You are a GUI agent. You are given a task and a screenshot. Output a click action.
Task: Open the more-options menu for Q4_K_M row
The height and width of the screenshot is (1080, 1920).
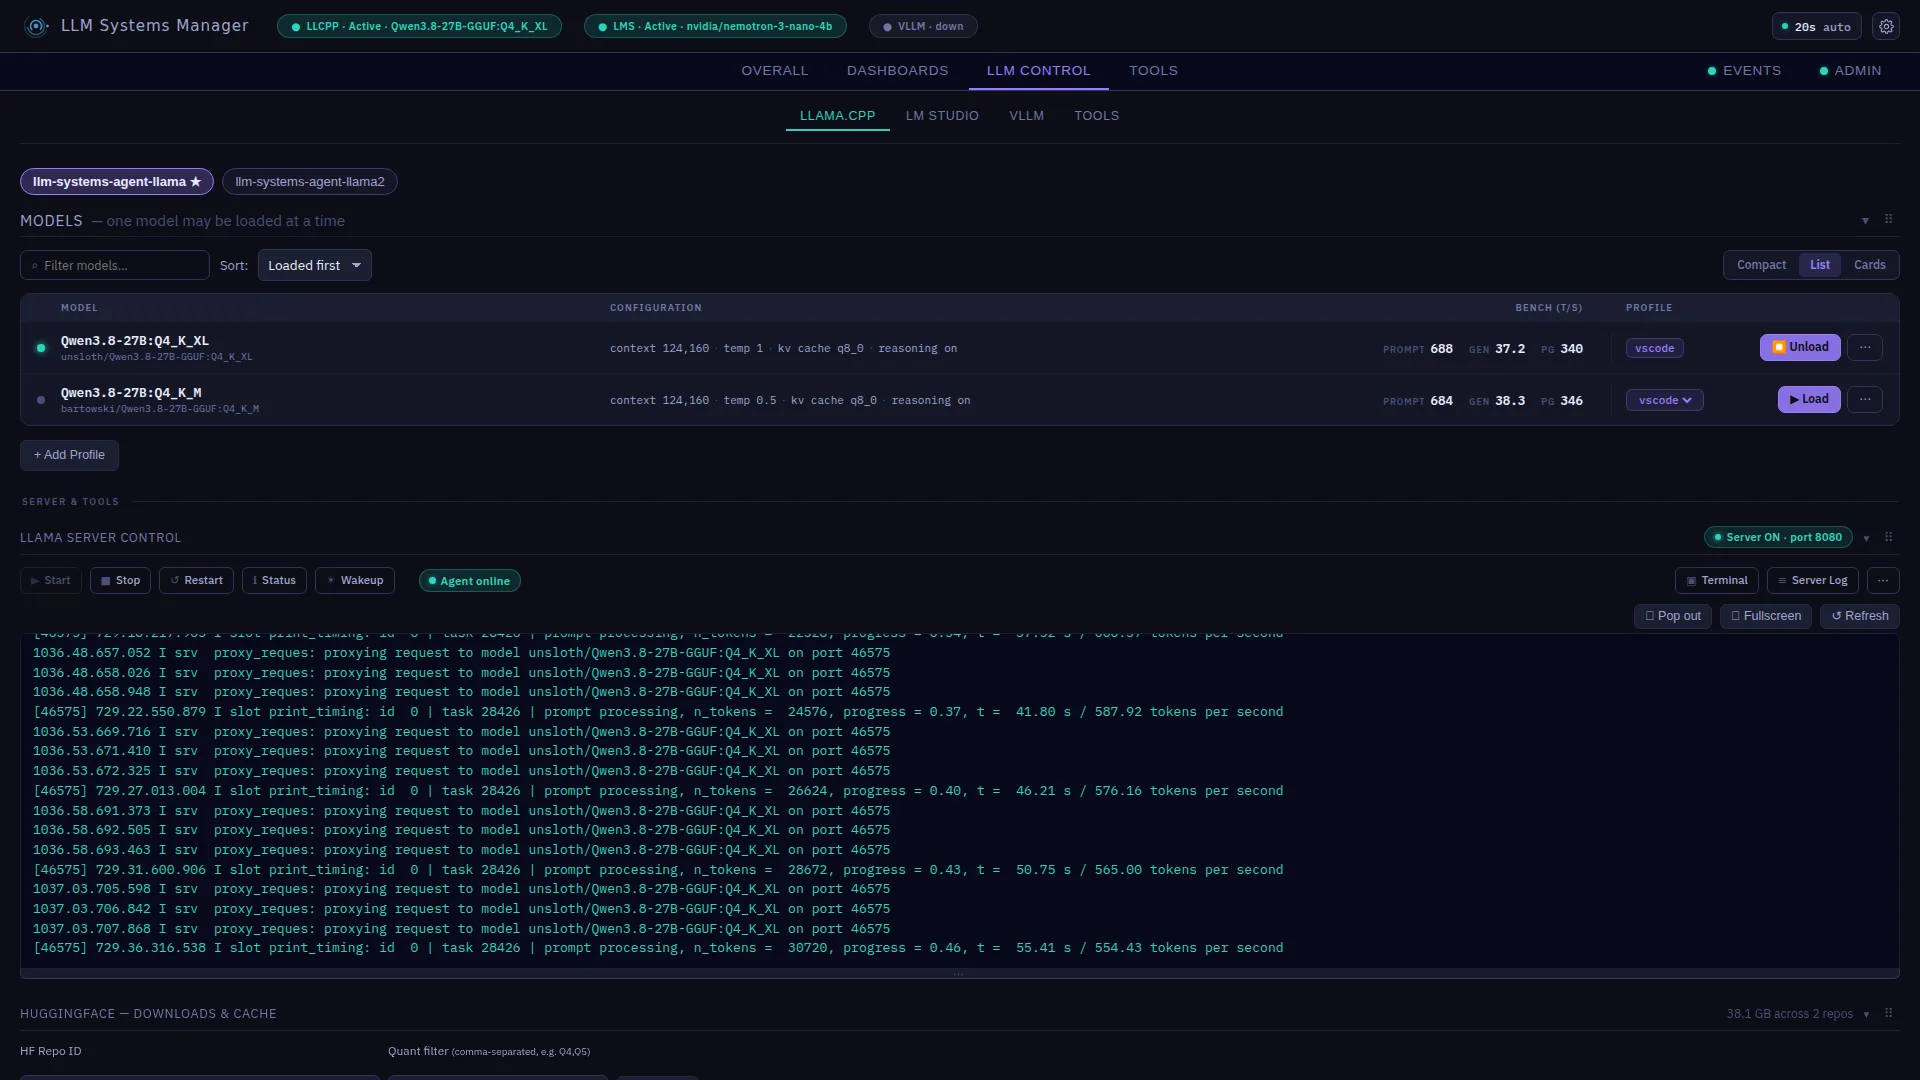pyautogui.click(x=1864, y=399)
